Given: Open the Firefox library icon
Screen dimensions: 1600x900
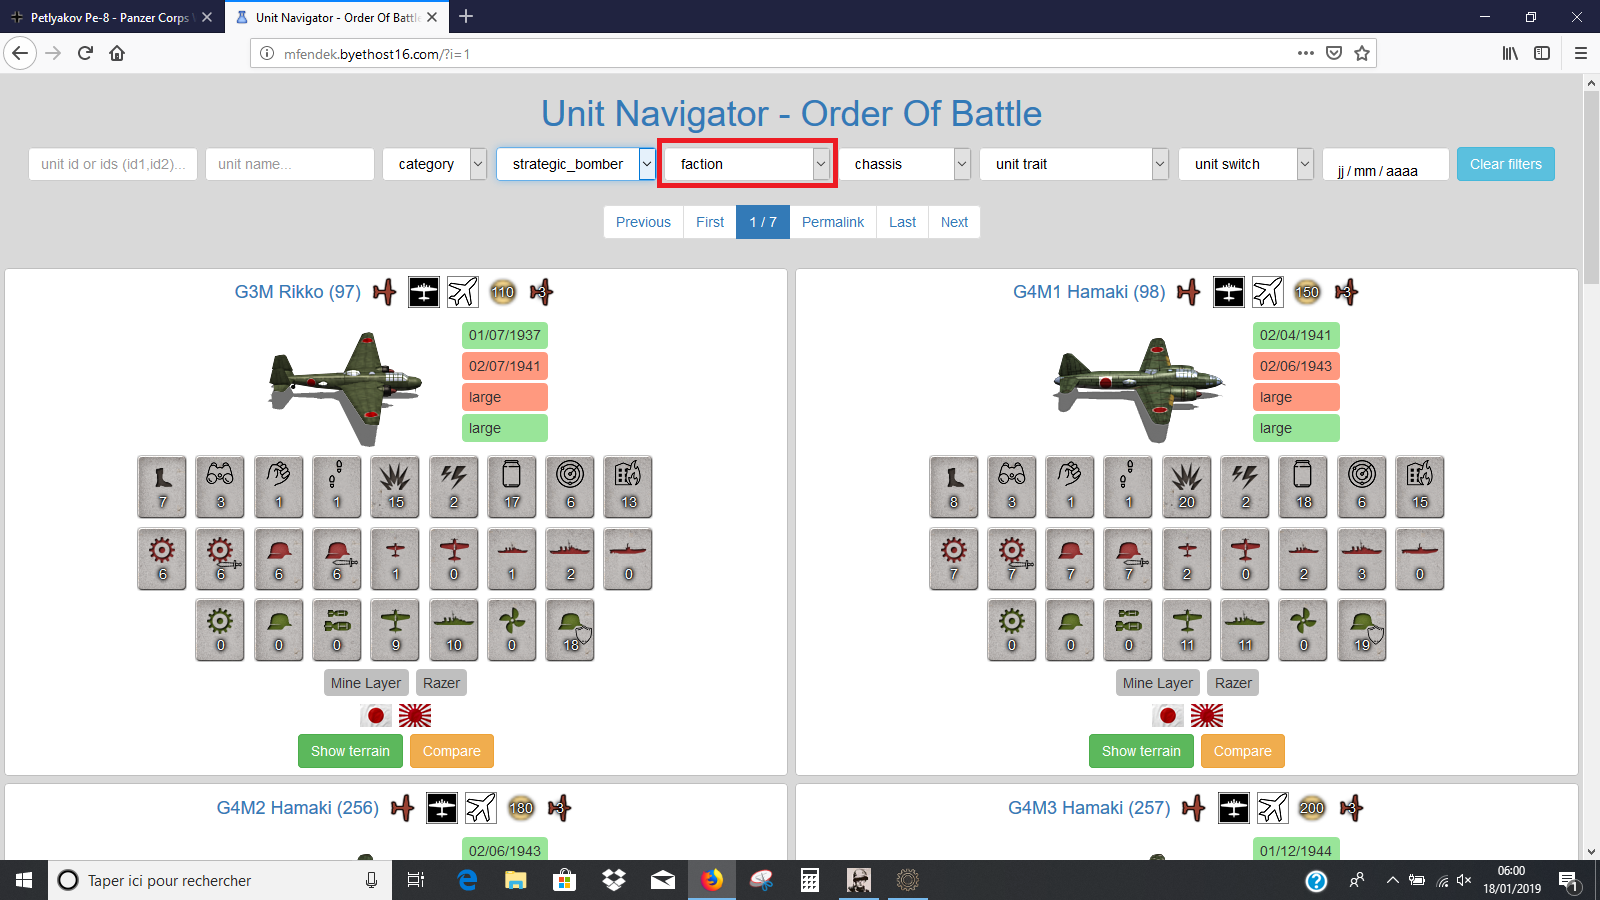Looking at the screenshot, I should coord(1510,53).
